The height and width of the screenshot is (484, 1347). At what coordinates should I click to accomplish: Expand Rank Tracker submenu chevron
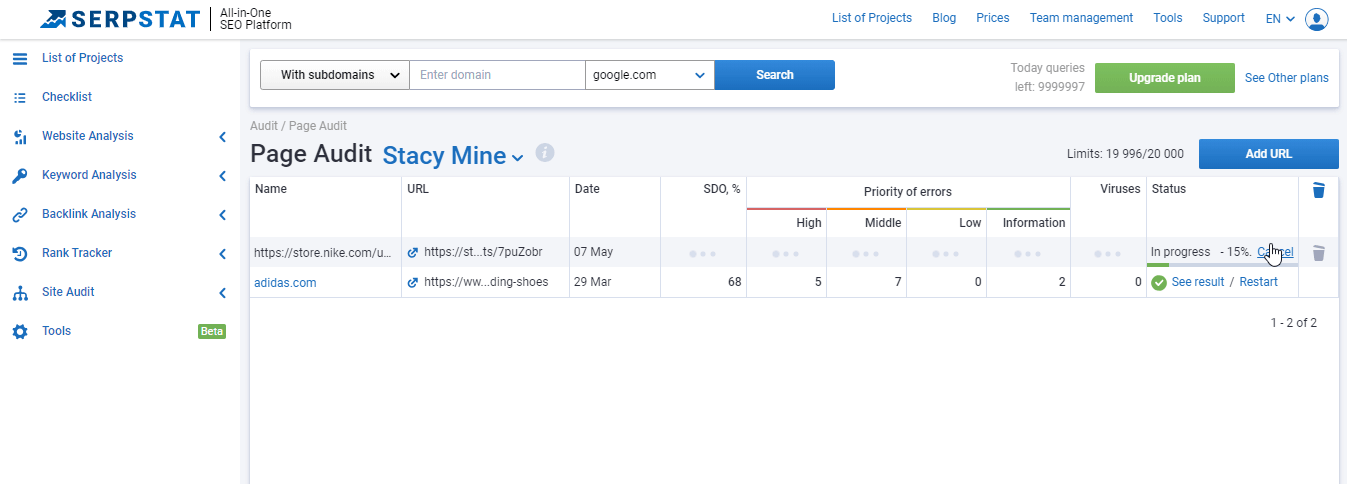click(x=223, y=253)
